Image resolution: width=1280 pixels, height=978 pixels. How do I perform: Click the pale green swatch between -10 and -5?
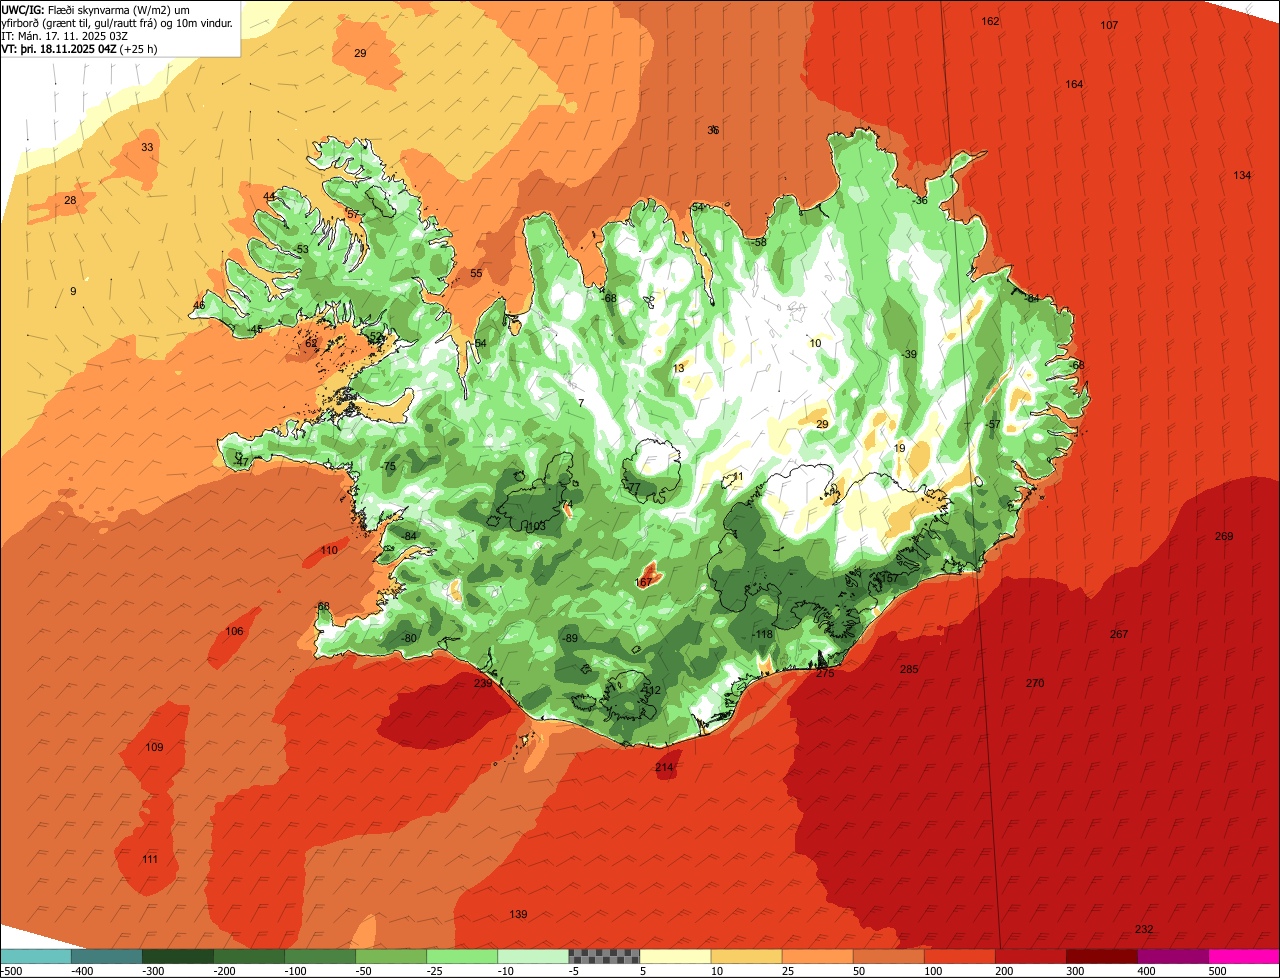click(x=533, y=956)
